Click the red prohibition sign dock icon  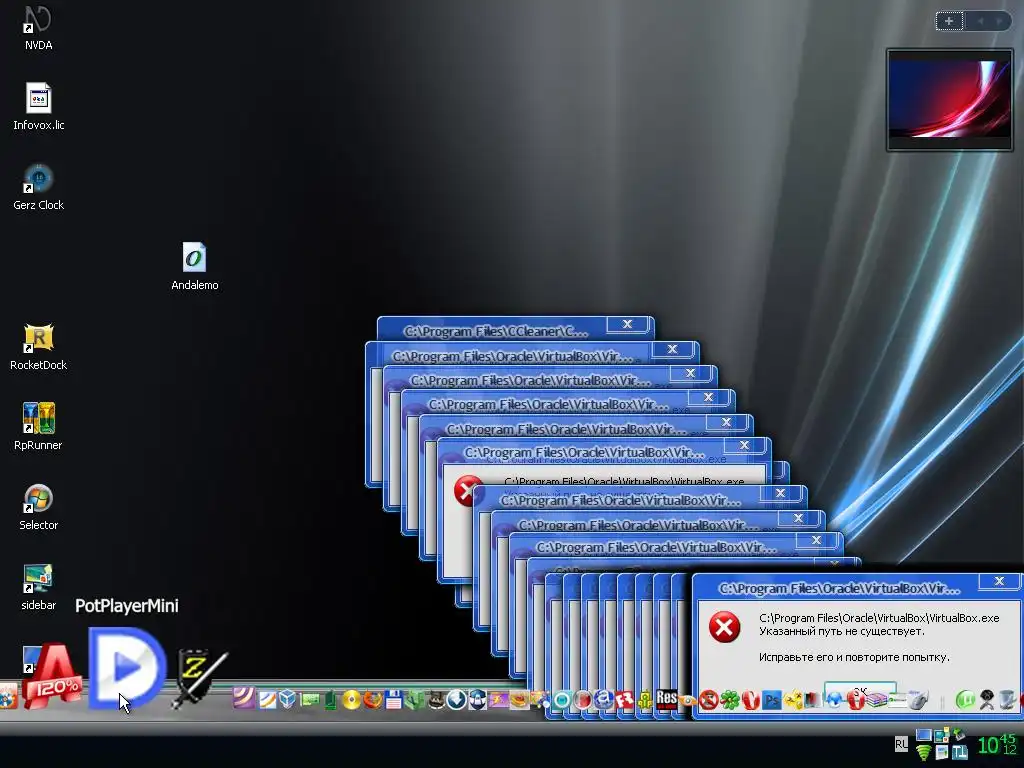pos(709,700)
